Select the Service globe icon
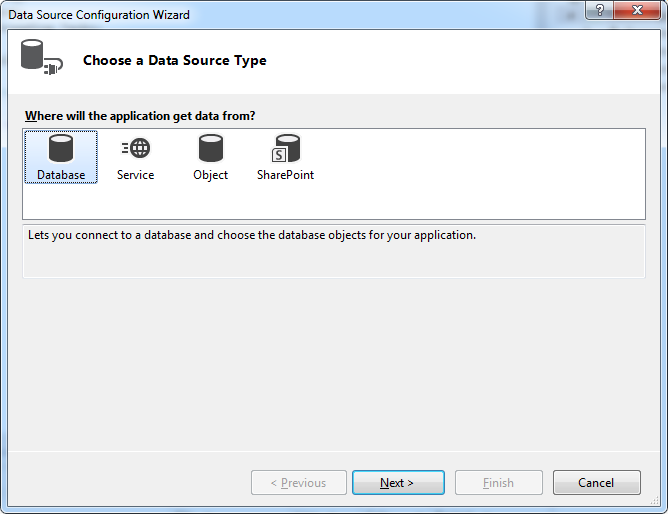Image resolution: width=668 pixels, height=514 pixels. [136, 148]
